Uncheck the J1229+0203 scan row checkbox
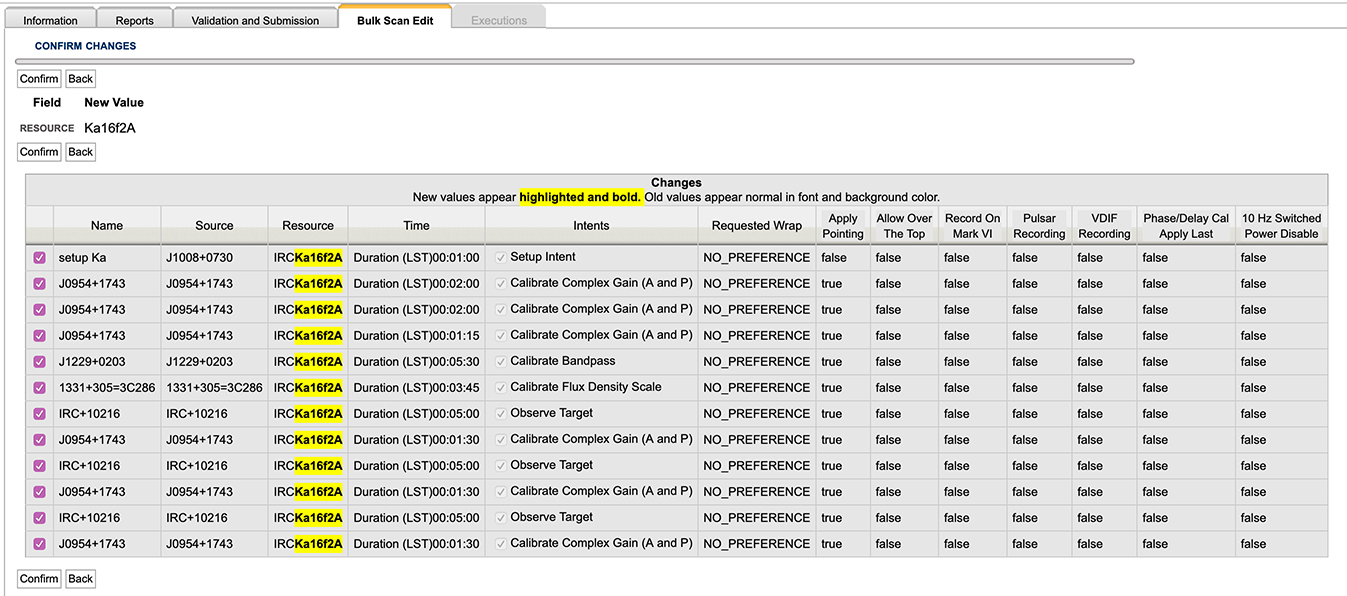The image size is (1347, 596). [40, 362]
